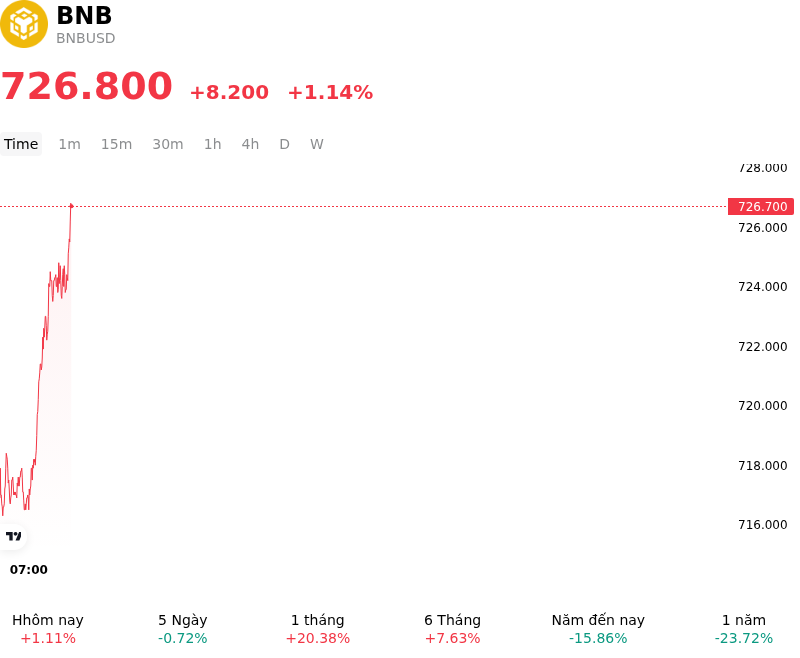Switch chart to W weekly interval

point(317,144)
